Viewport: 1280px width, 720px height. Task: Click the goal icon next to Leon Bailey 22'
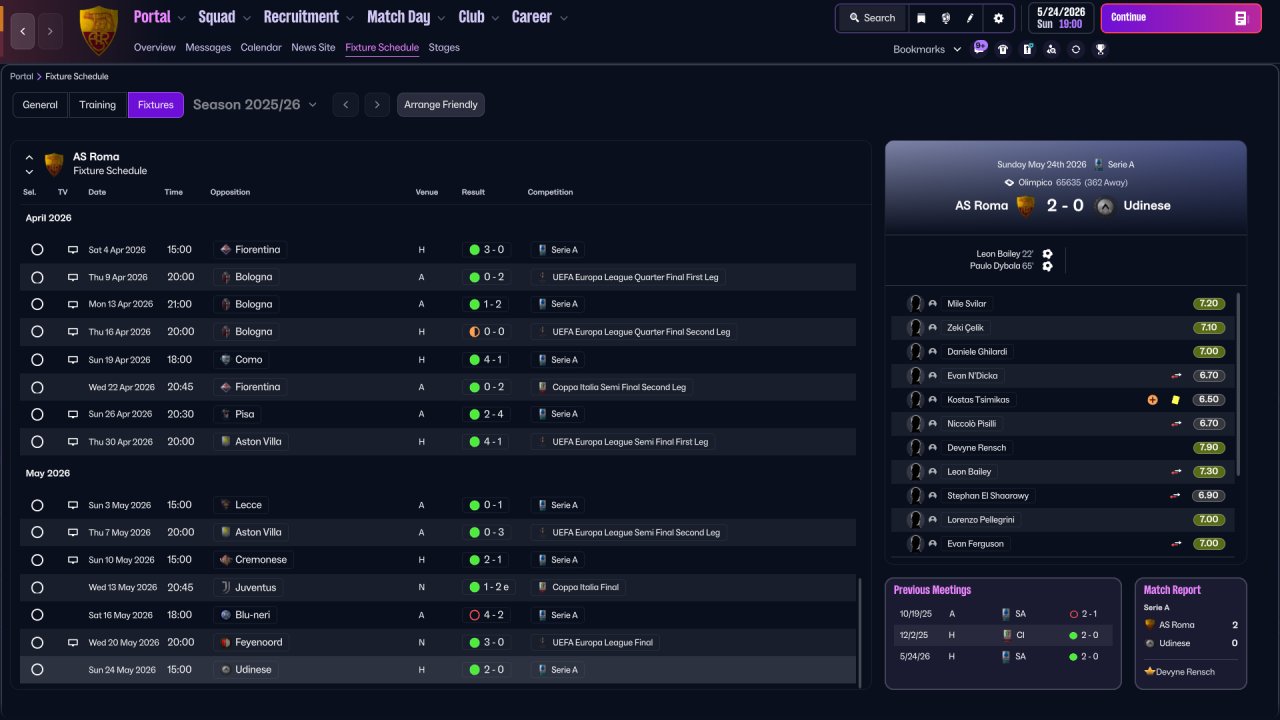(1047, 254)
